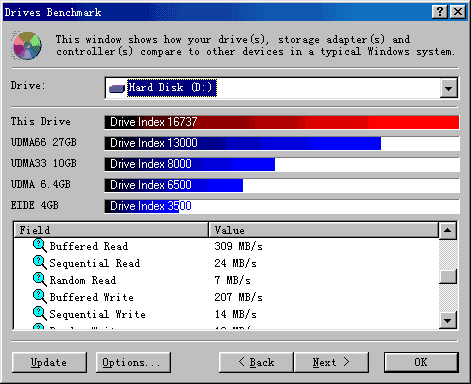The width and height of the screenshot is (471, 384).
Task: Go to next page with Next
Action: coord(331,362)
